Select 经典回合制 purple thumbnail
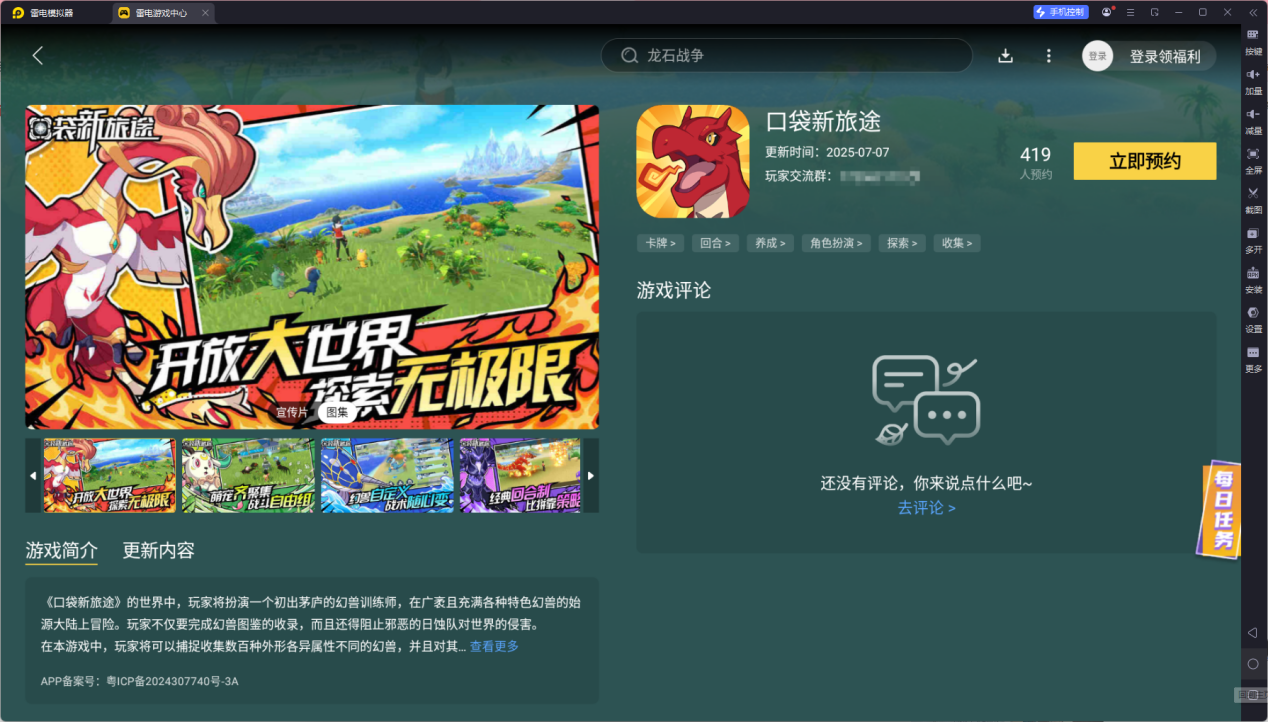1268x722 pixels. (520, 475)
